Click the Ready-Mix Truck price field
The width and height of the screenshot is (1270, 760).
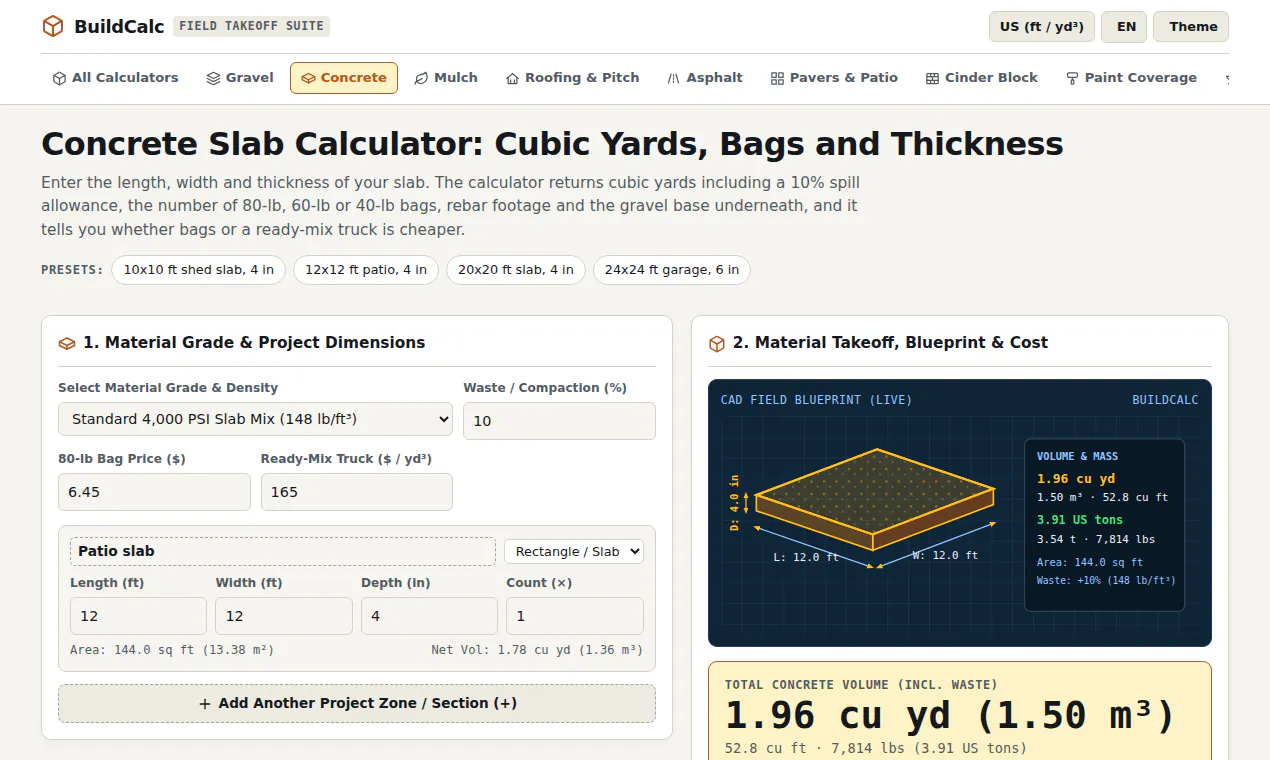(x=357, y=492)
